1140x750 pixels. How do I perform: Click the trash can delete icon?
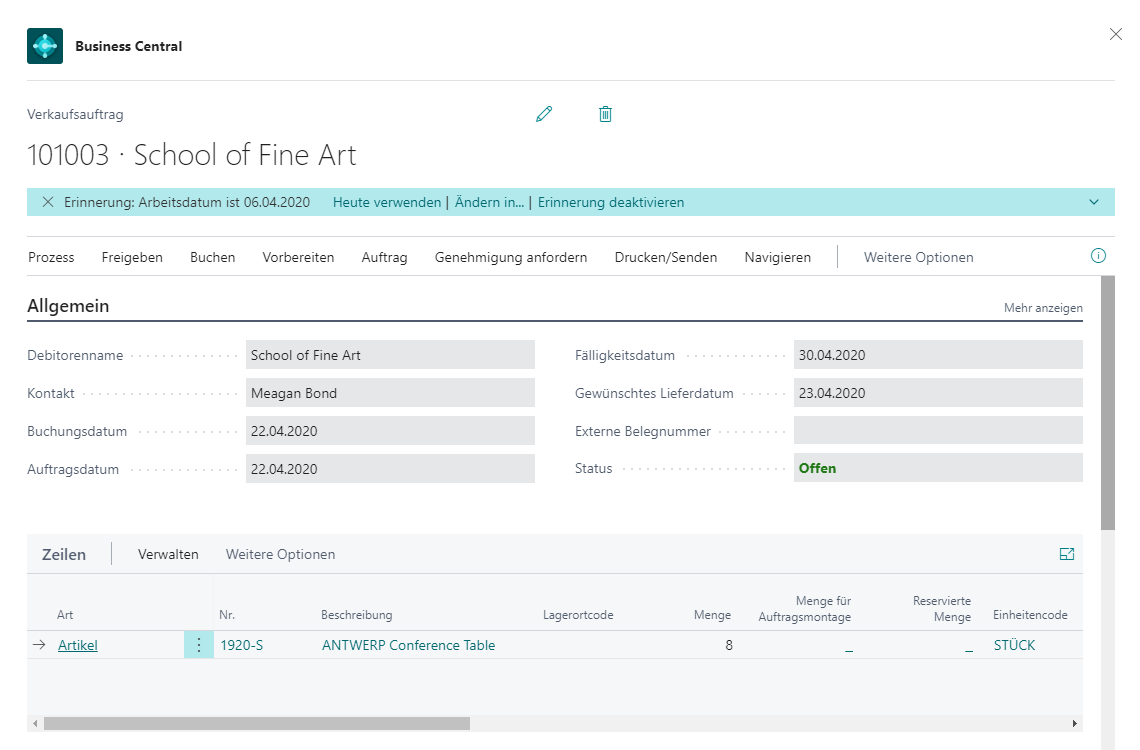pos(605,114)
